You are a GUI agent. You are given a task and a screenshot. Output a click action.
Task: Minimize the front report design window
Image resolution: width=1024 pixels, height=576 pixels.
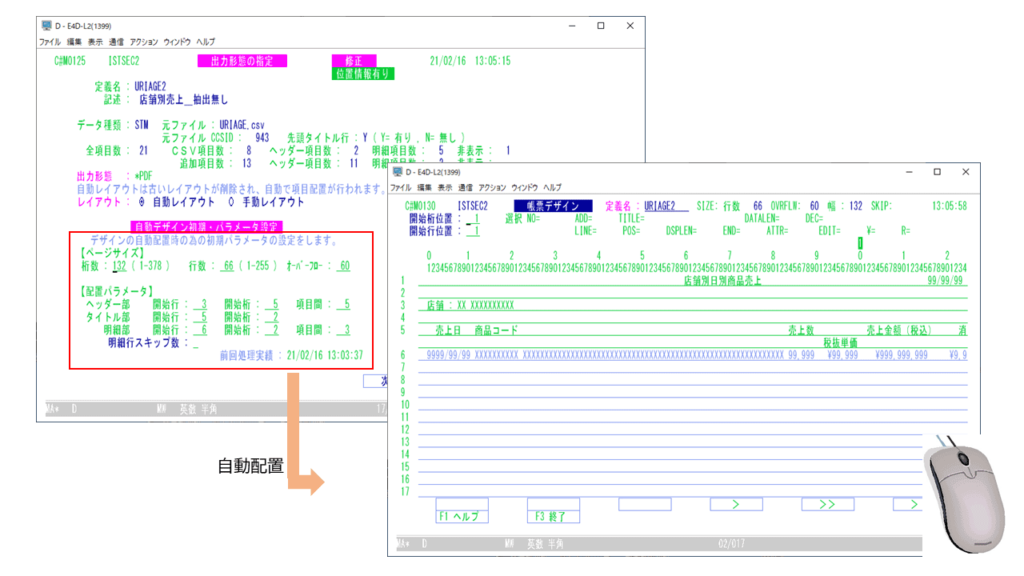click(900, 173)
